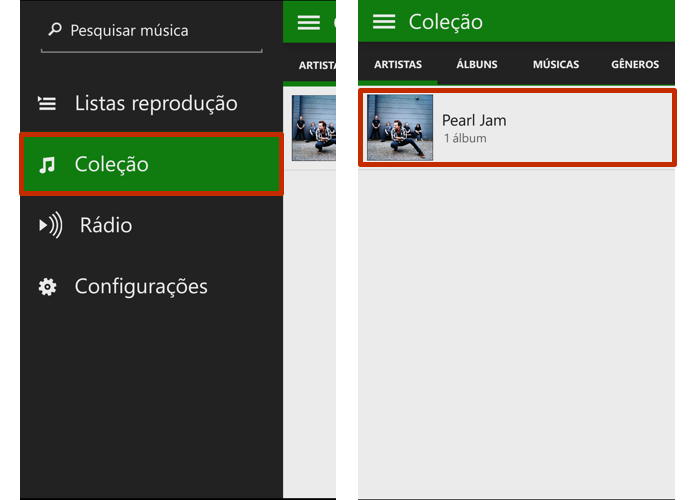Switch to the GÊNEROS tab
The width and height of the screenshot is (695, 500).
(x=635, y=64)
